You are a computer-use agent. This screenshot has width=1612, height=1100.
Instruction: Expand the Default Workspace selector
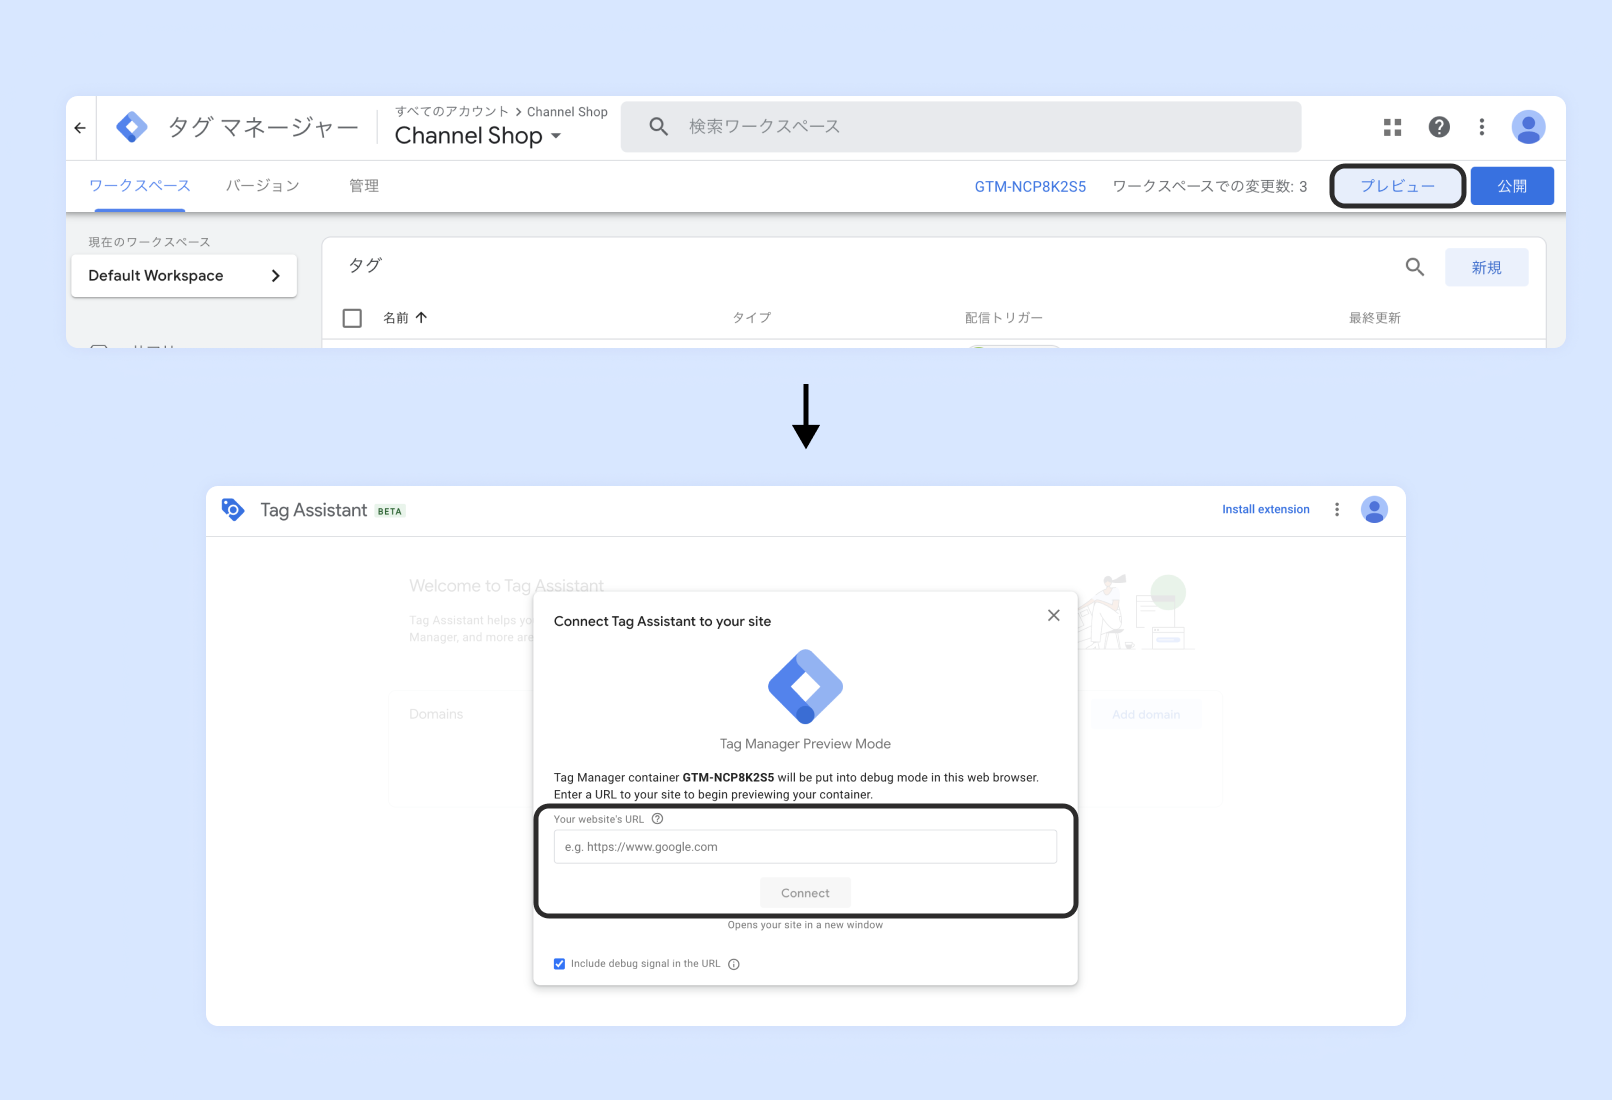184,276
